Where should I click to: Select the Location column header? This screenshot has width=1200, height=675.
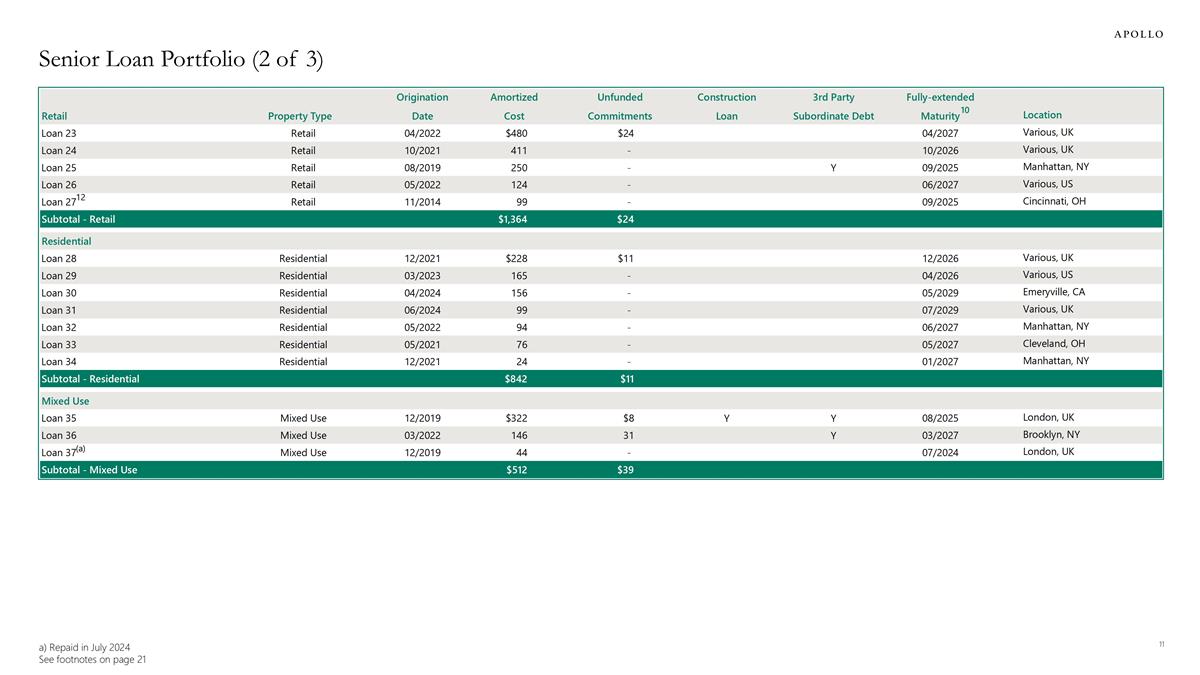pos(1042,115)
